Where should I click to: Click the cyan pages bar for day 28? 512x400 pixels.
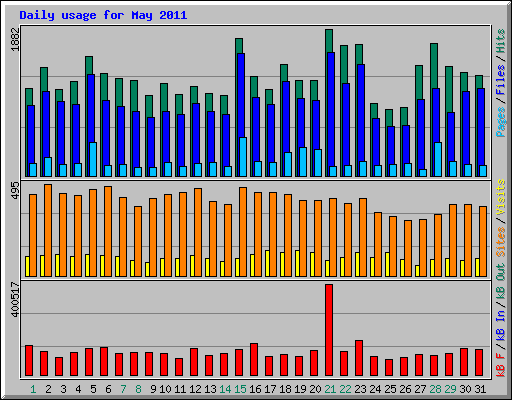coord(438,159)
